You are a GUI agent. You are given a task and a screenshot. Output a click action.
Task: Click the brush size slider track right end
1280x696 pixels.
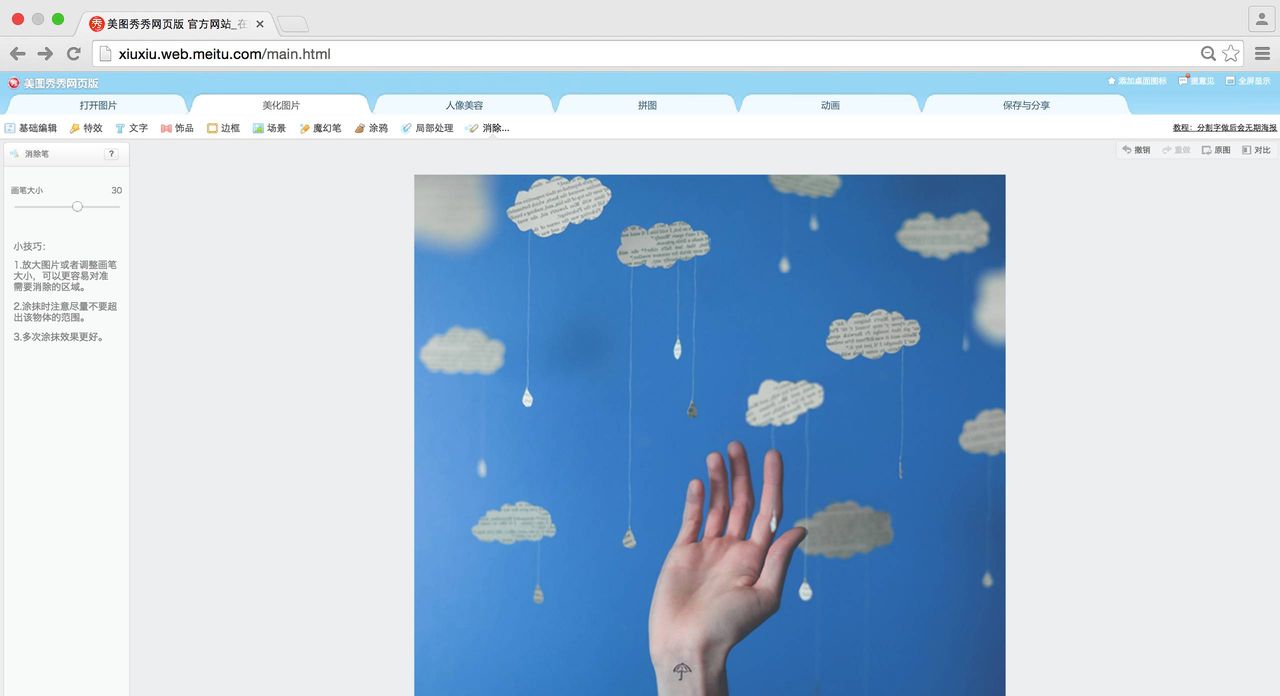[x=117, y=206]
